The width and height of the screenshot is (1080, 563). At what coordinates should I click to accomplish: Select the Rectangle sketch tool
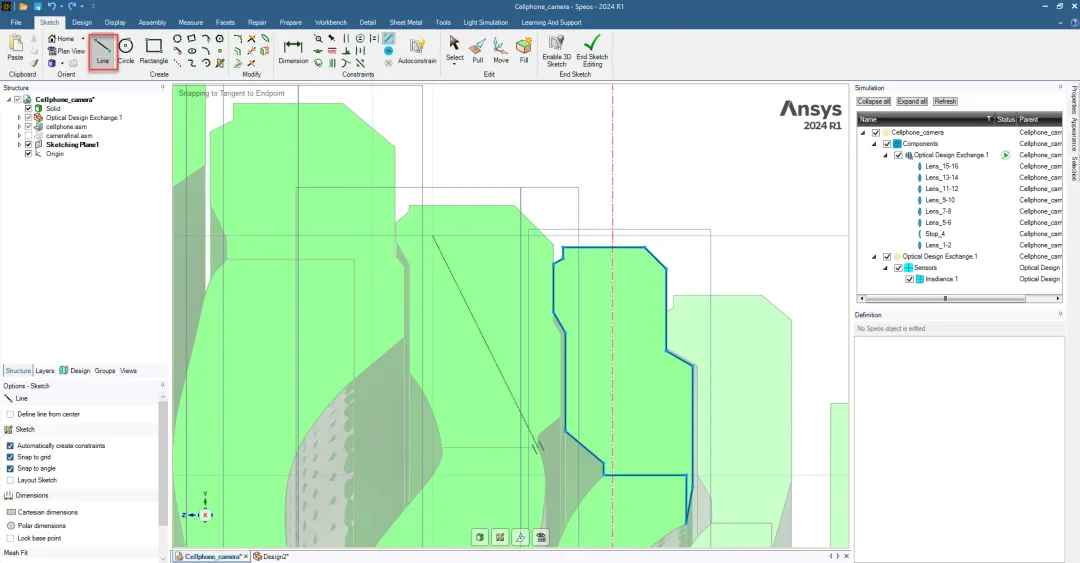click(154, 50)
